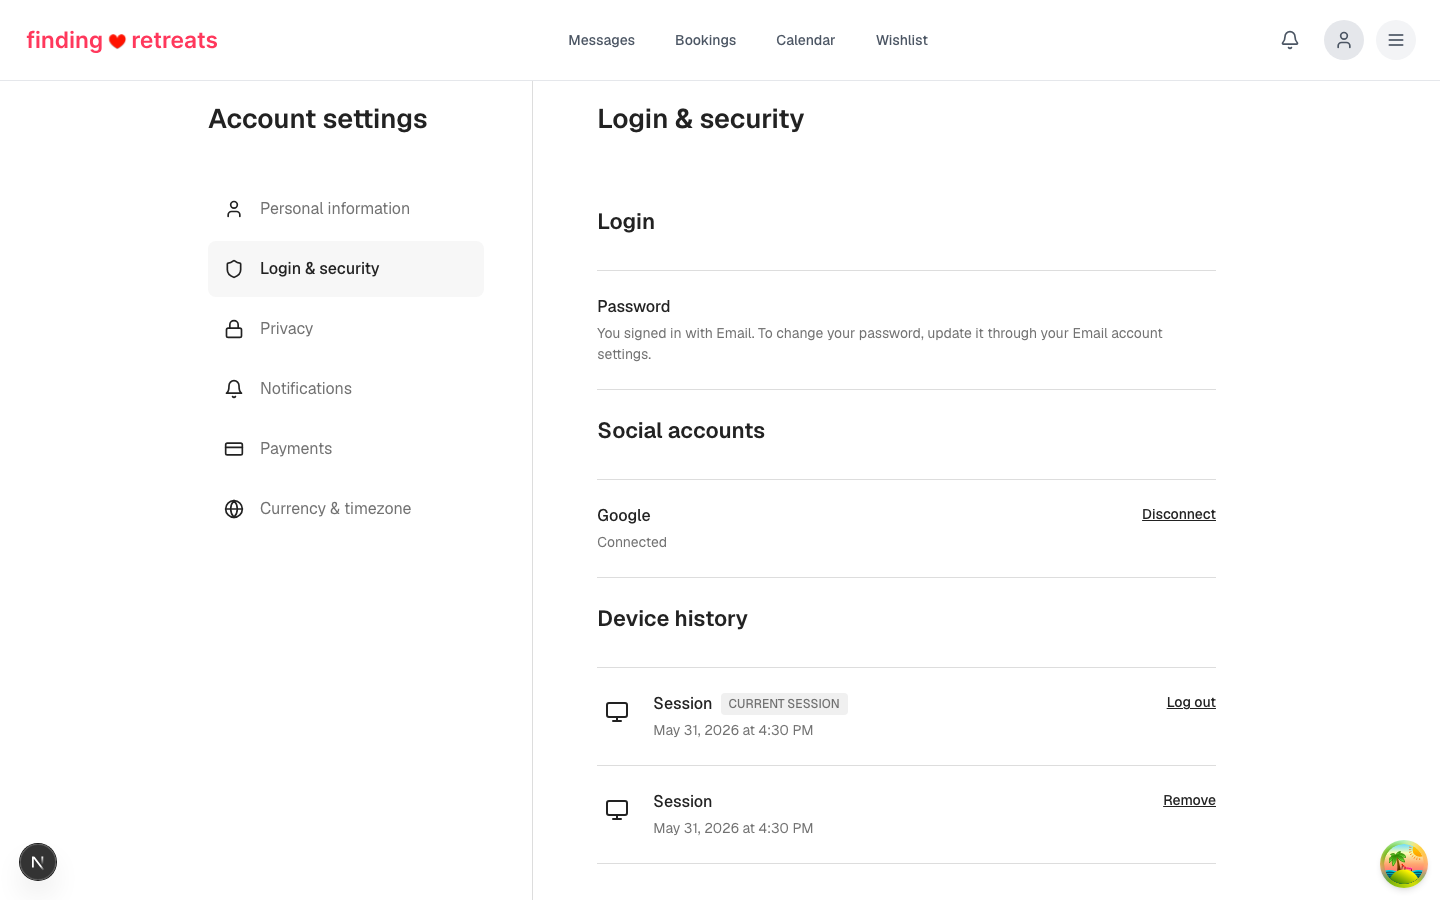Click the person icon beside Personal information

pos(234,209)
